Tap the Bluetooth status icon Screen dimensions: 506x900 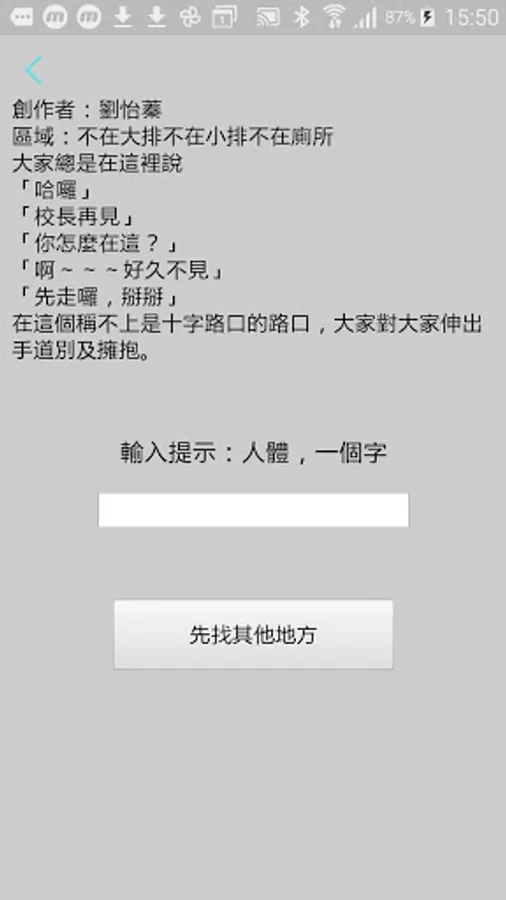[301, 17]
